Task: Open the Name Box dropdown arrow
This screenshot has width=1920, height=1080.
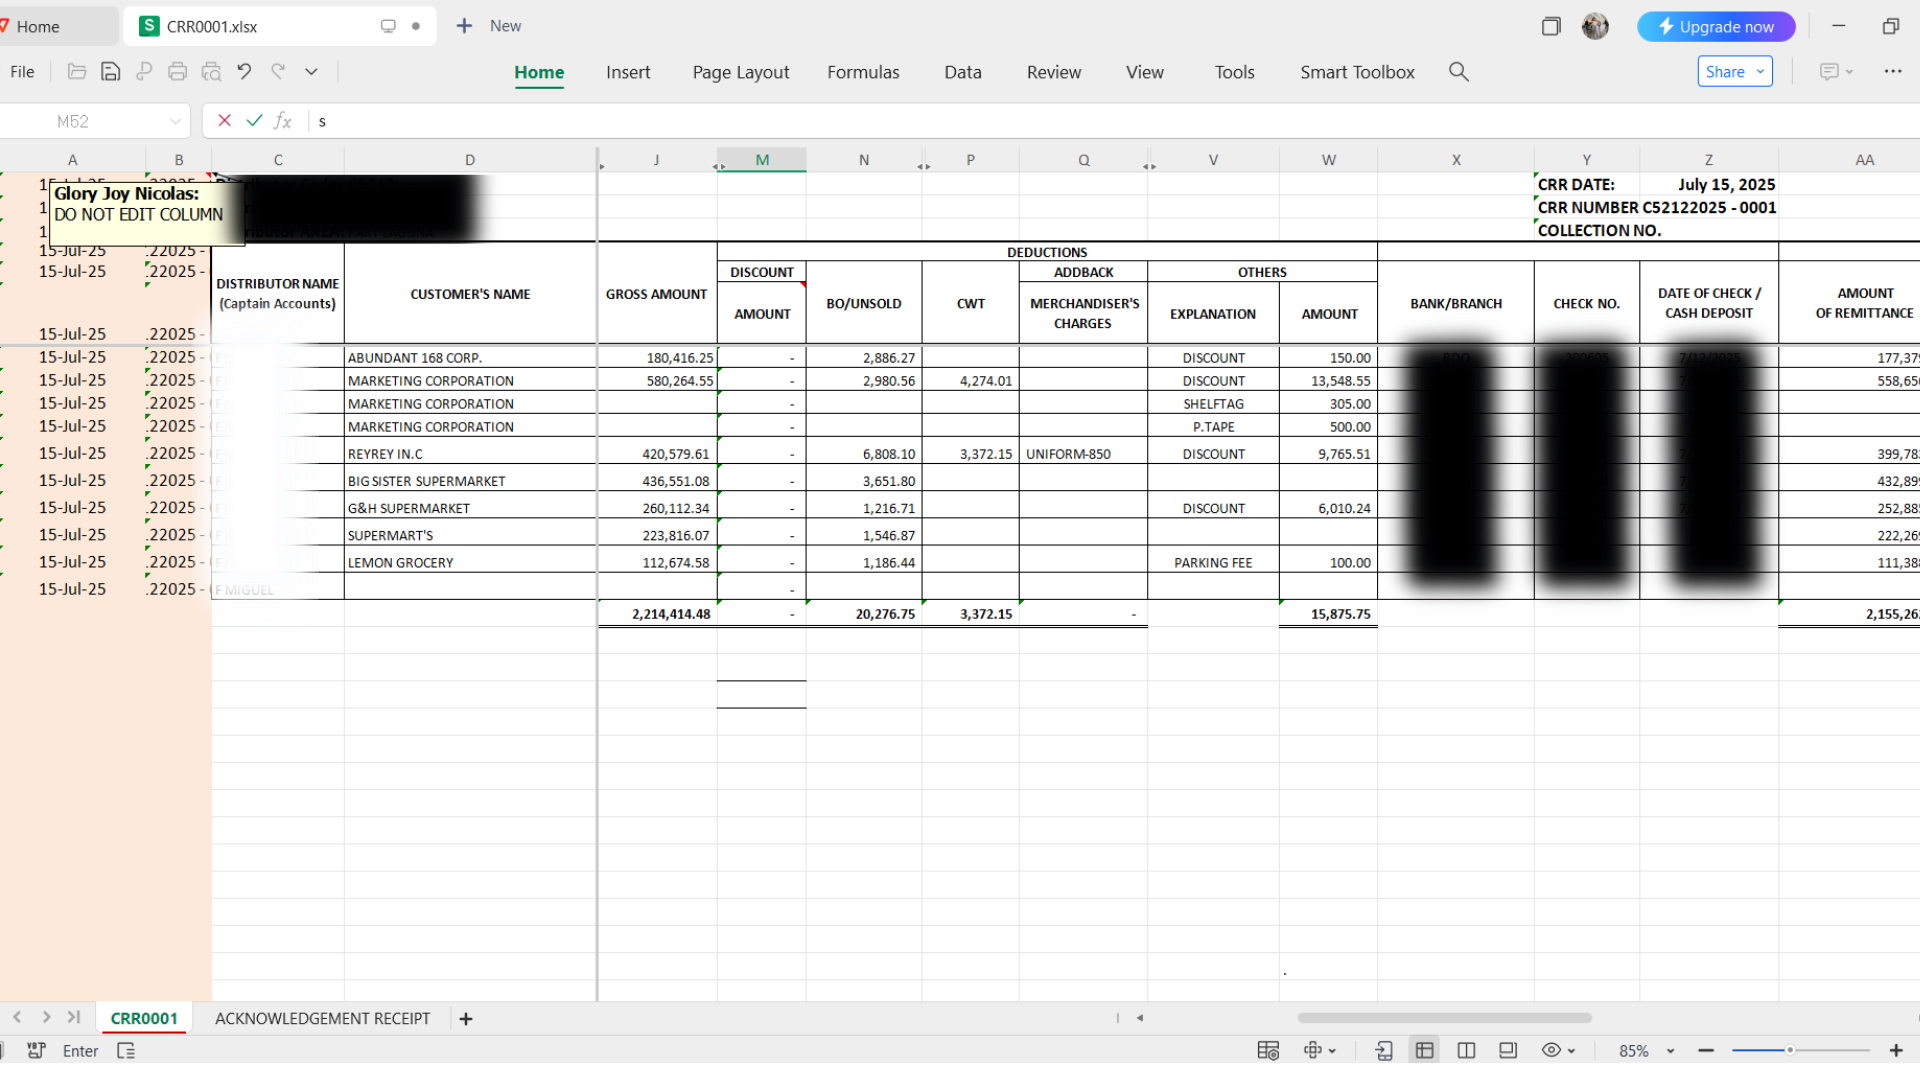Action: pyautogui.click(x=175, y=121)
